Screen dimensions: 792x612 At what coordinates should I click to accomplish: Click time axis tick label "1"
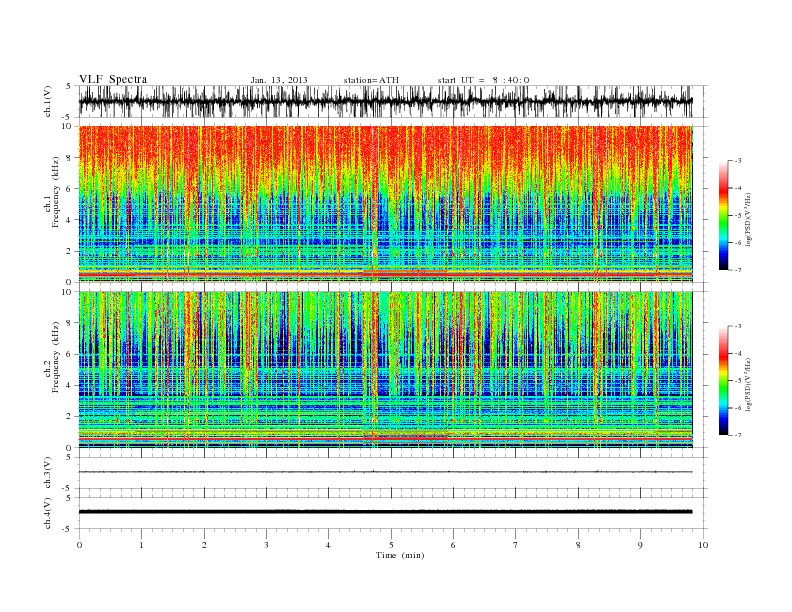pos(141,545)
